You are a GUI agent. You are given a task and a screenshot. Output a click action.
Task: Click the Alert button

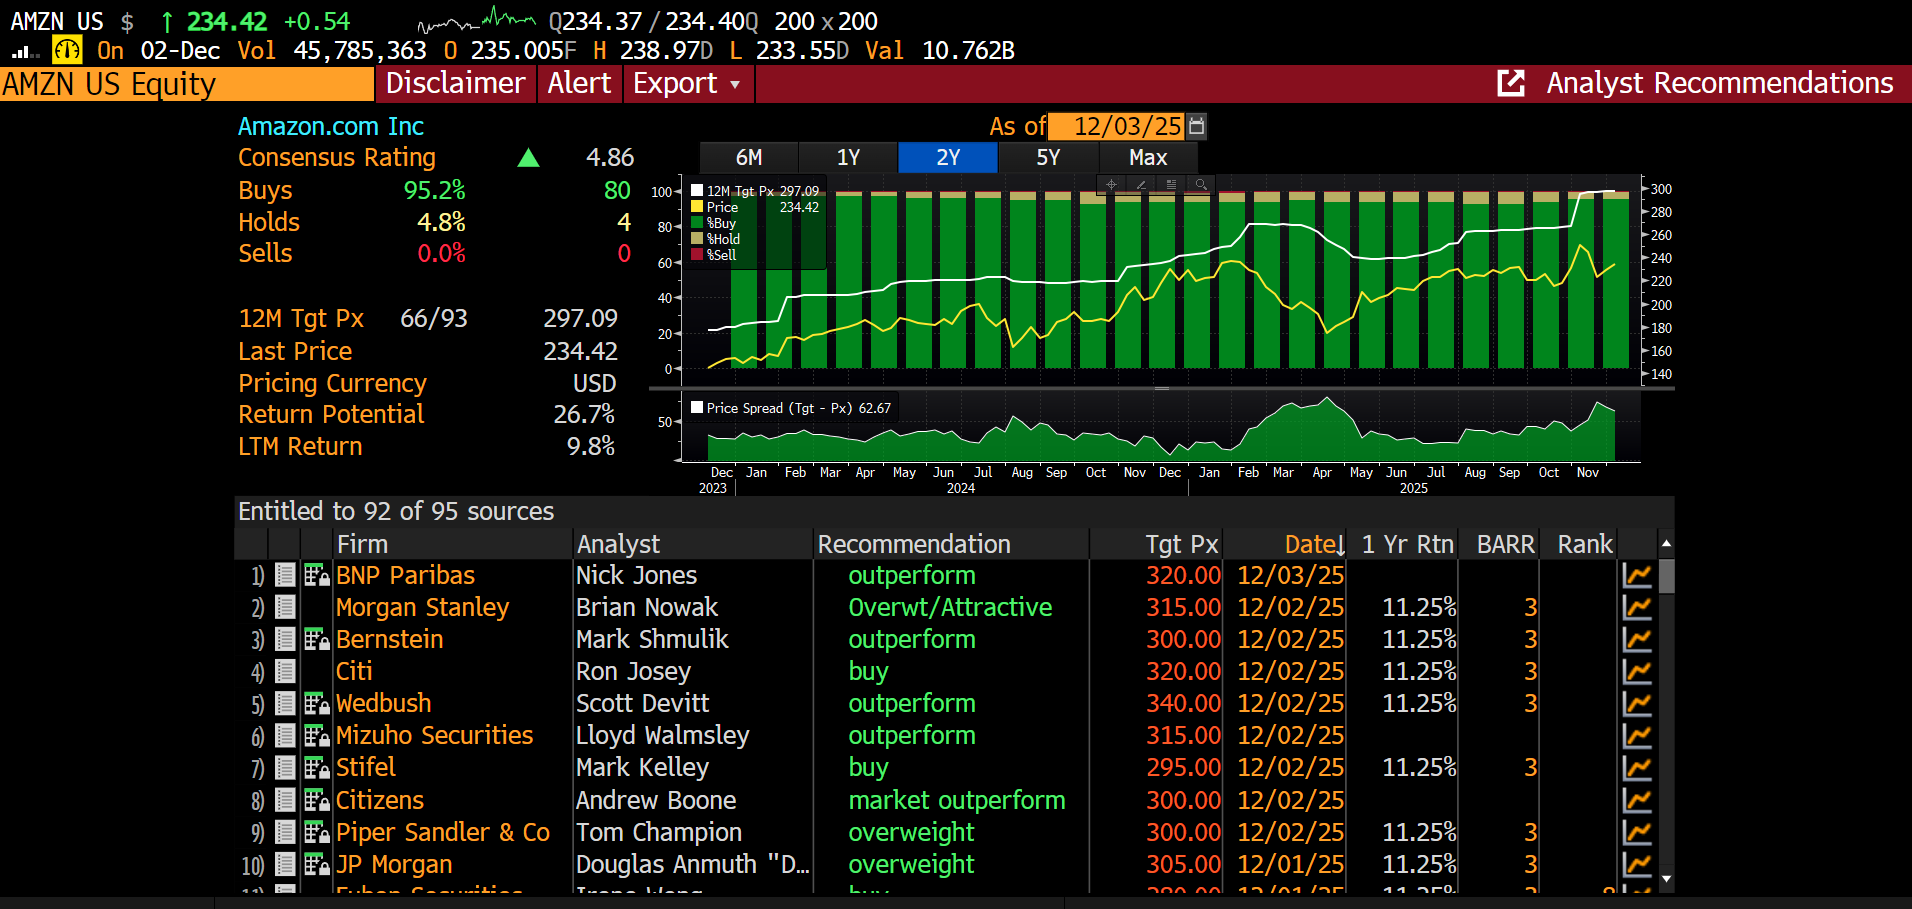(579, 84)
